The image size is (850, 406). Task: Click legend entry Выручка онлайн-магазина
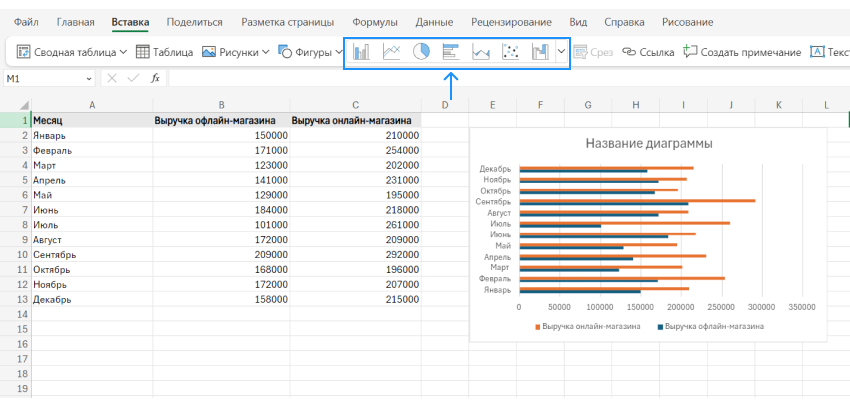588,327
